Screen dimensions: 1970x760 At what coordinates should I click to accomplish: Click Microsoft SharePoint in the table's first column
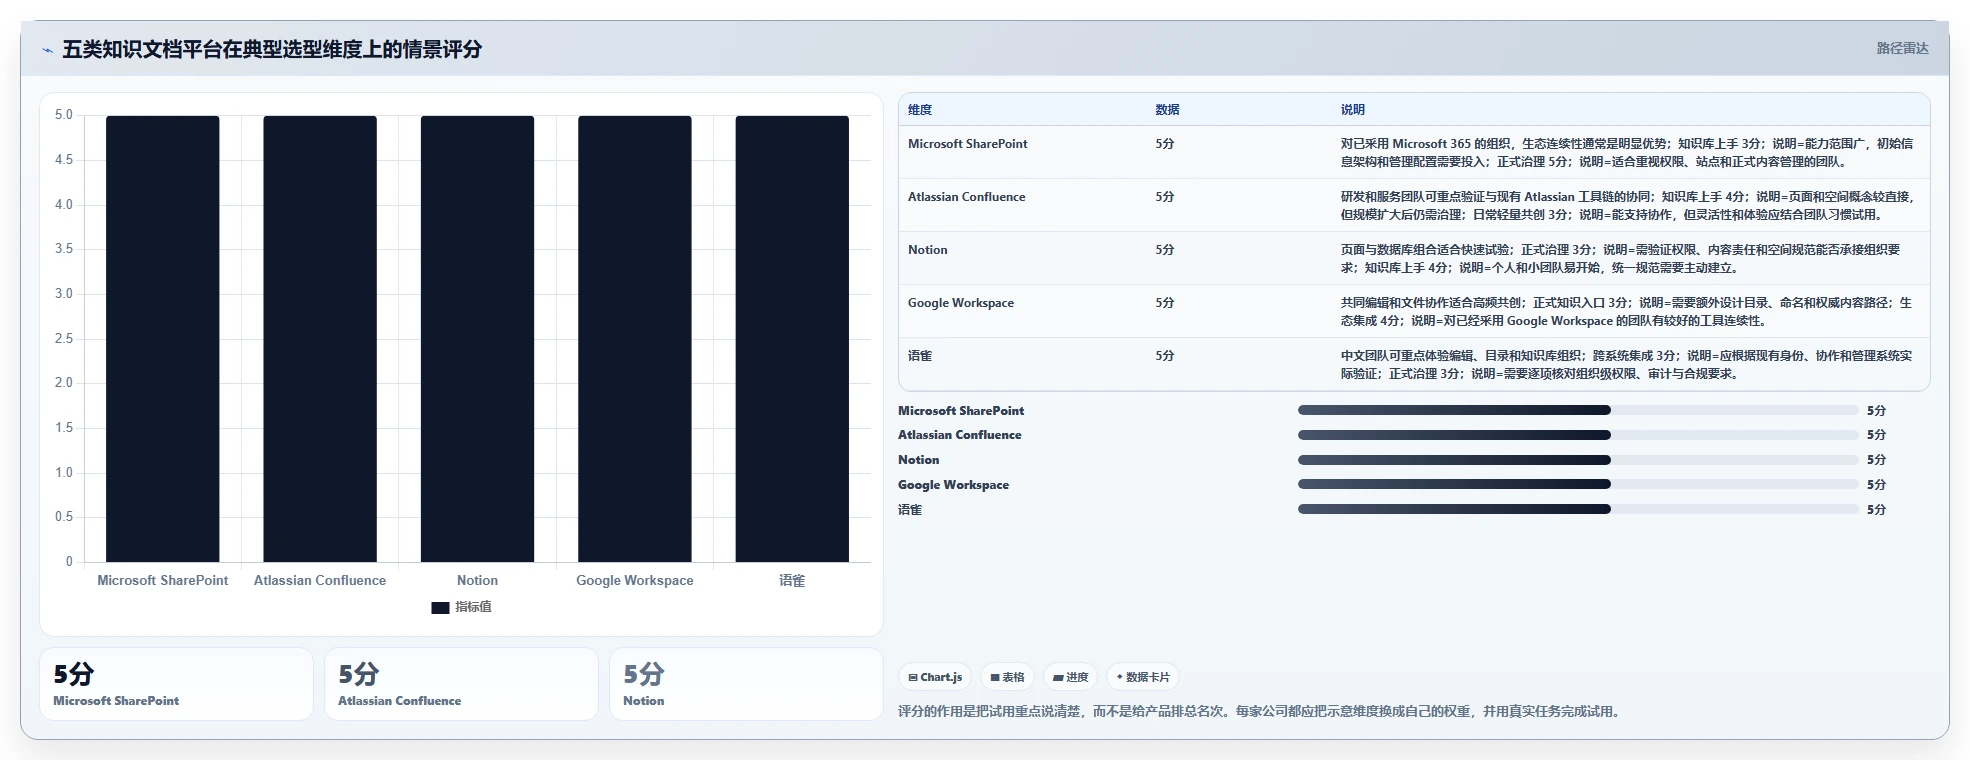click(x=968, y=144)
